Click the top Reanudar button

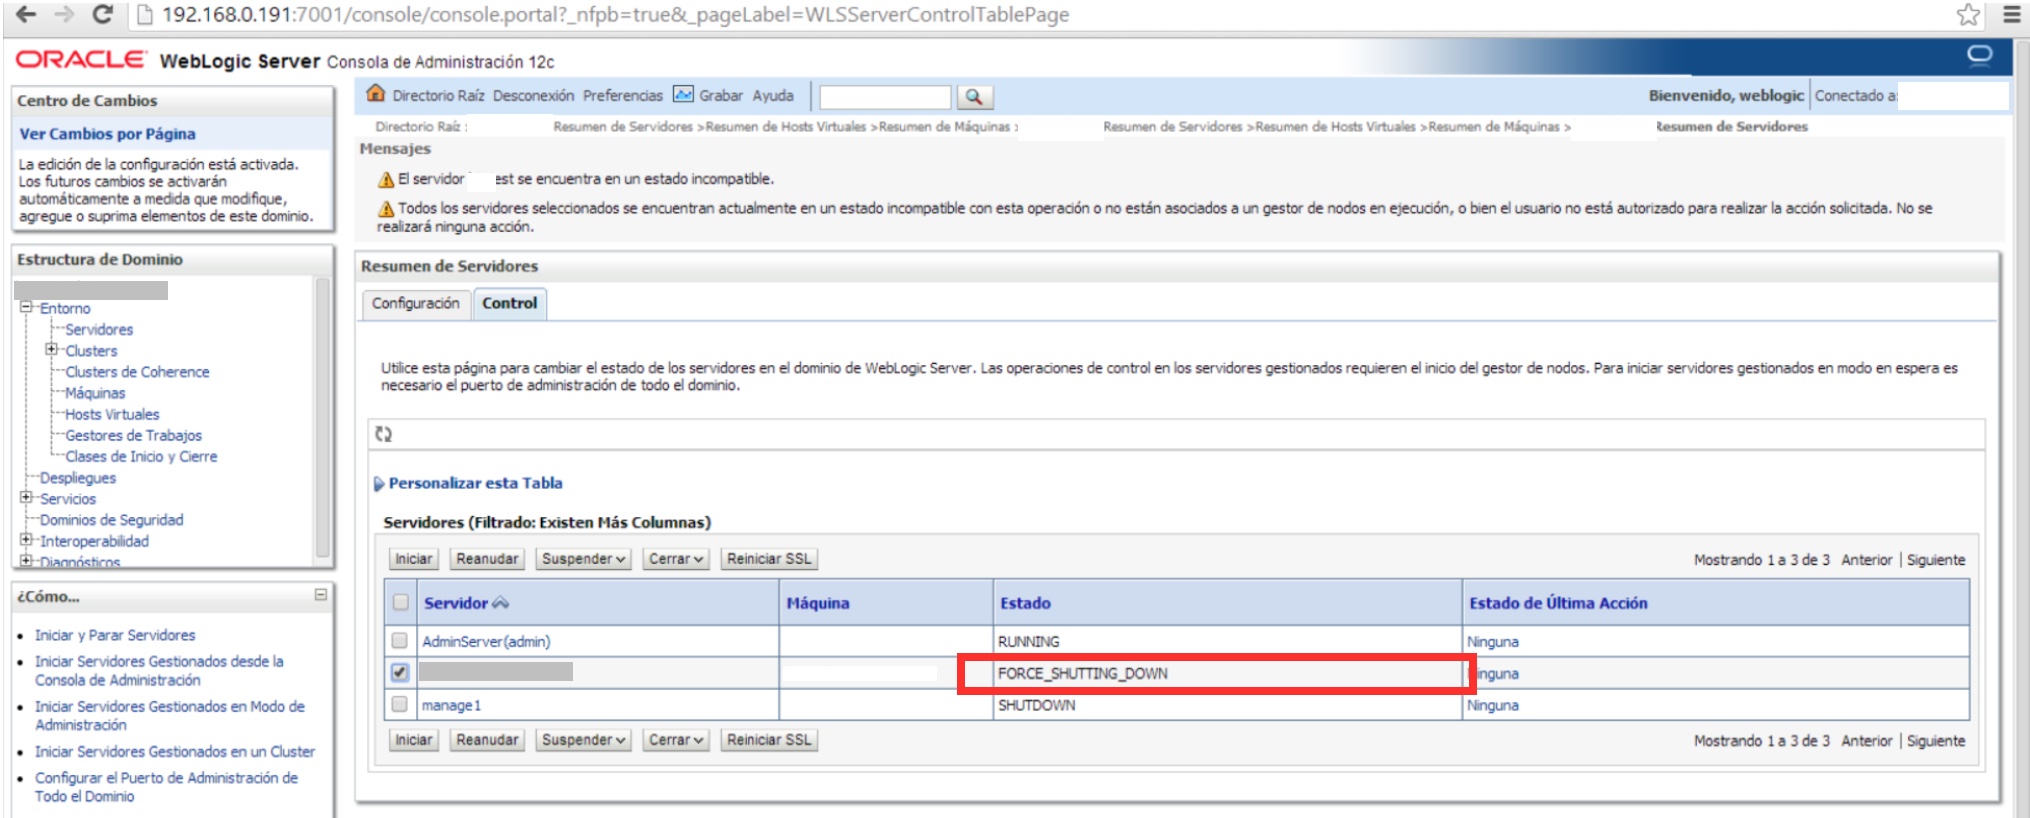point(487,559)
